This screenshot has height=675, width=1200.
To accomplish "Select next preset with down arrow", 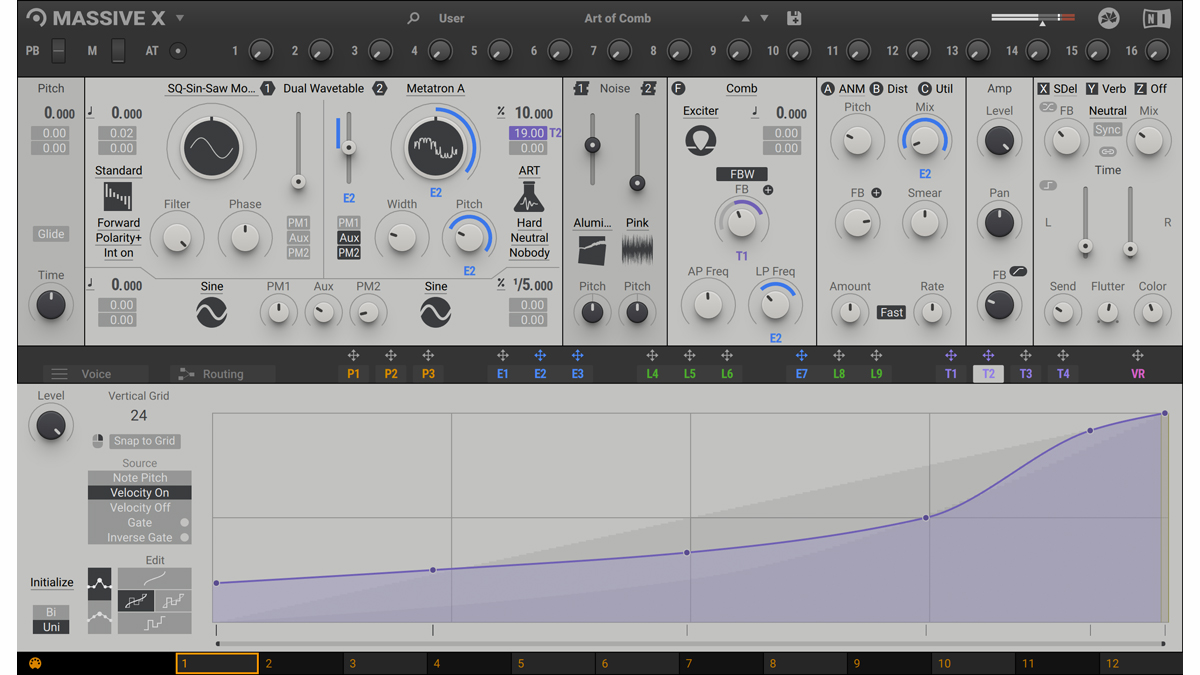I will coord(765,18).
